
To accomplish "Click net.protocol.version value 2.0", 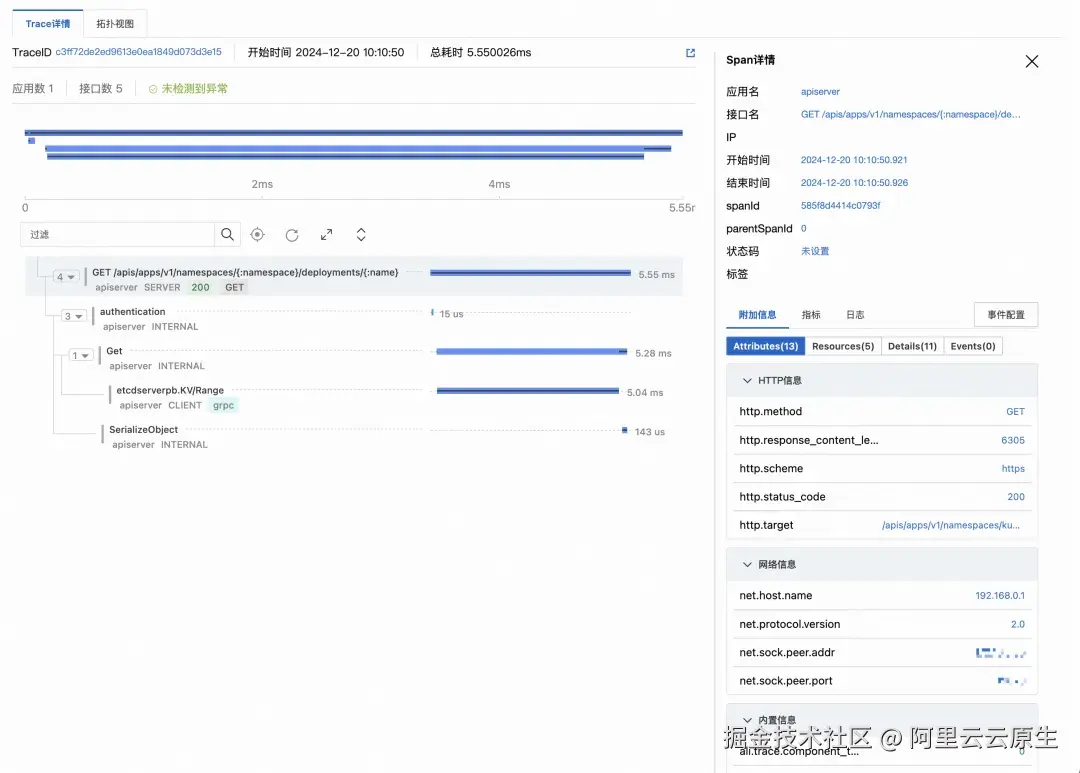I will [1017, 624].
